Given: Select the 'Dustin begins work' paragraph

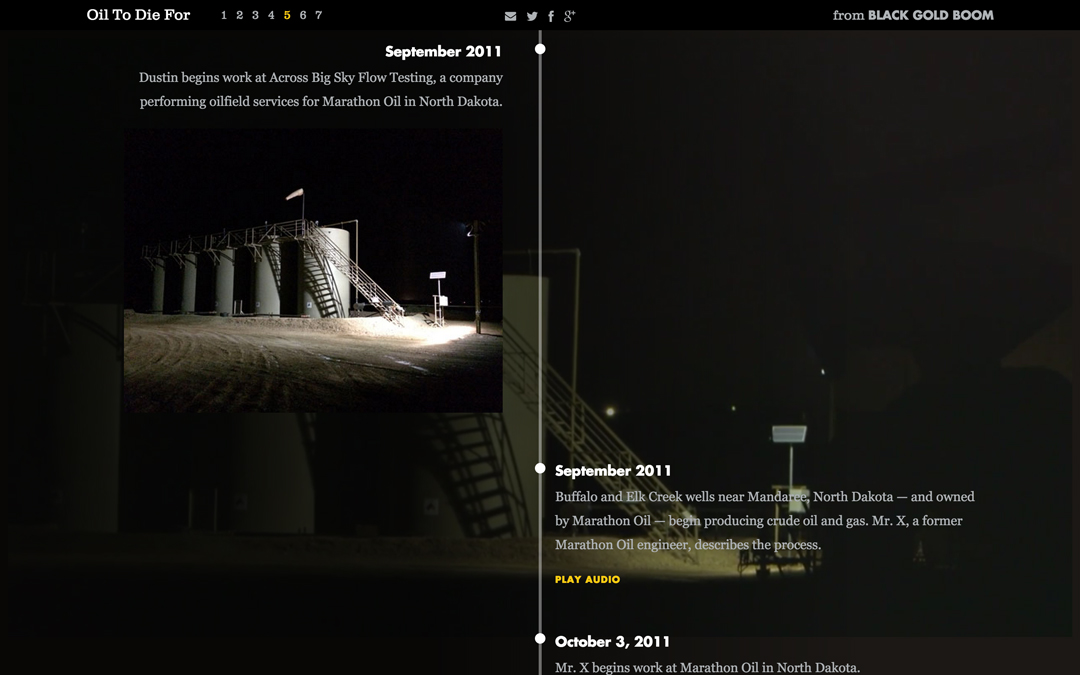Looking at the screenshot, I should pos(321,90).
